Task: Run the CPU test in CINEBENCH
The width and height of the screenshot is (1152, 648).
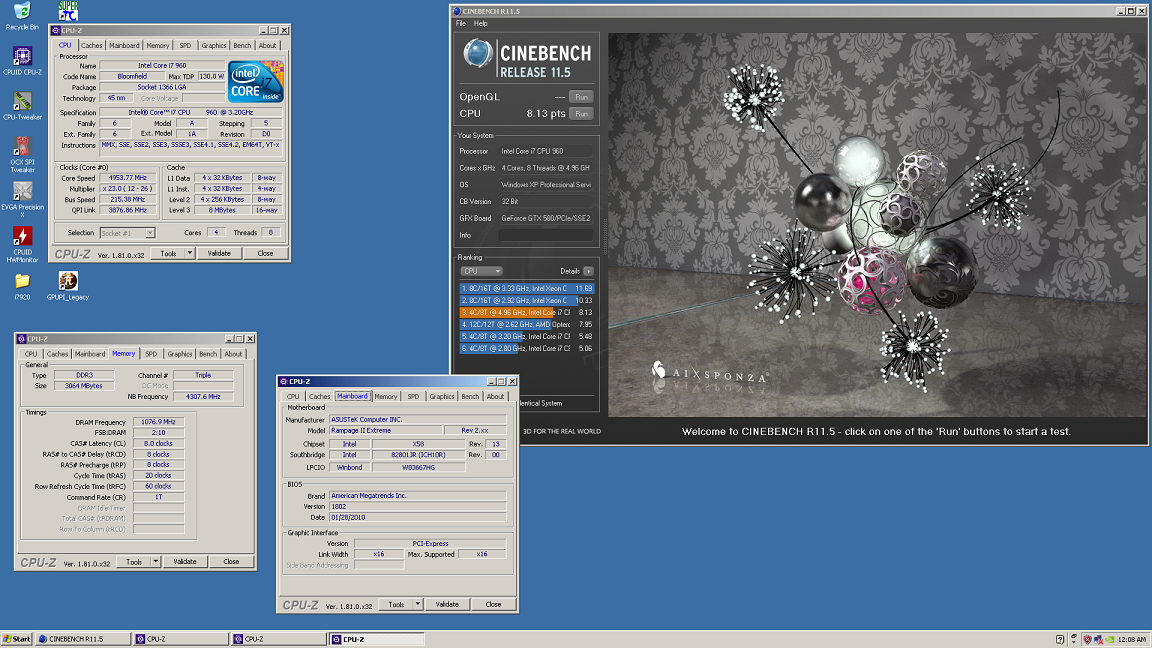Action: [x=581, y=114]
